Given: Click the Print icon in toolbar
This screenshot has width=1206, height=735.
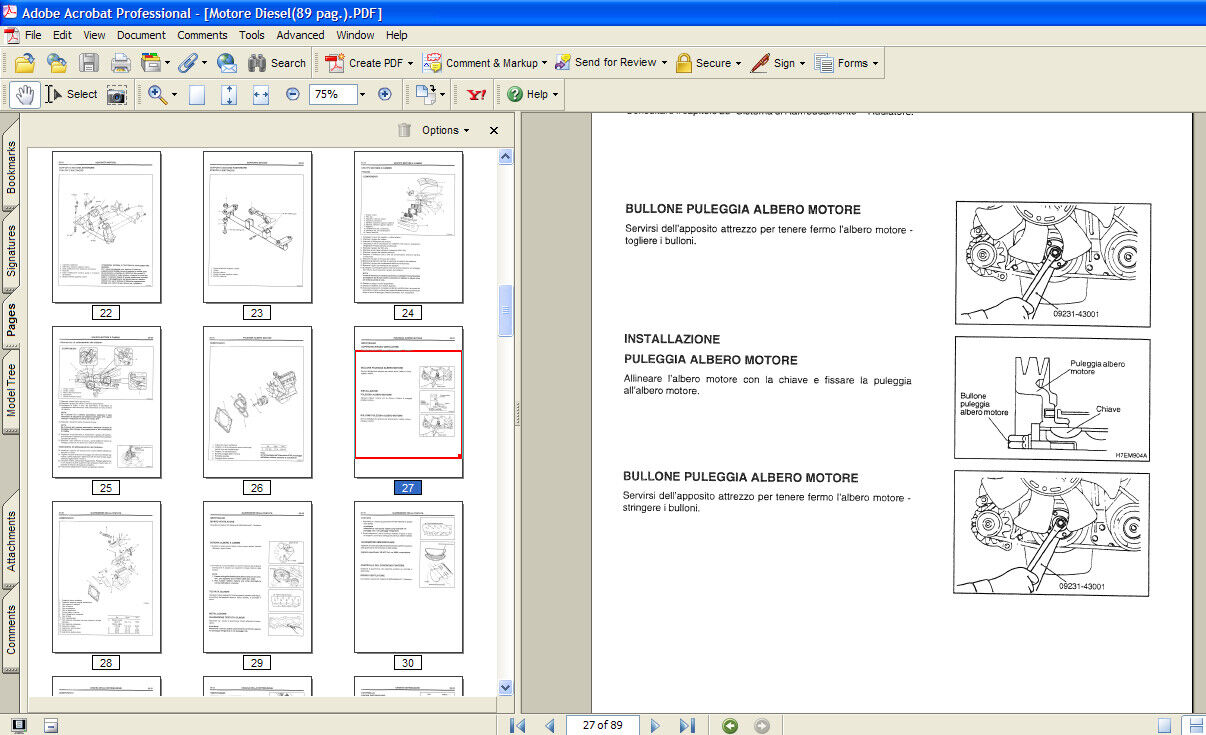Looking at the screenshot, I should (x=121, y=63).
